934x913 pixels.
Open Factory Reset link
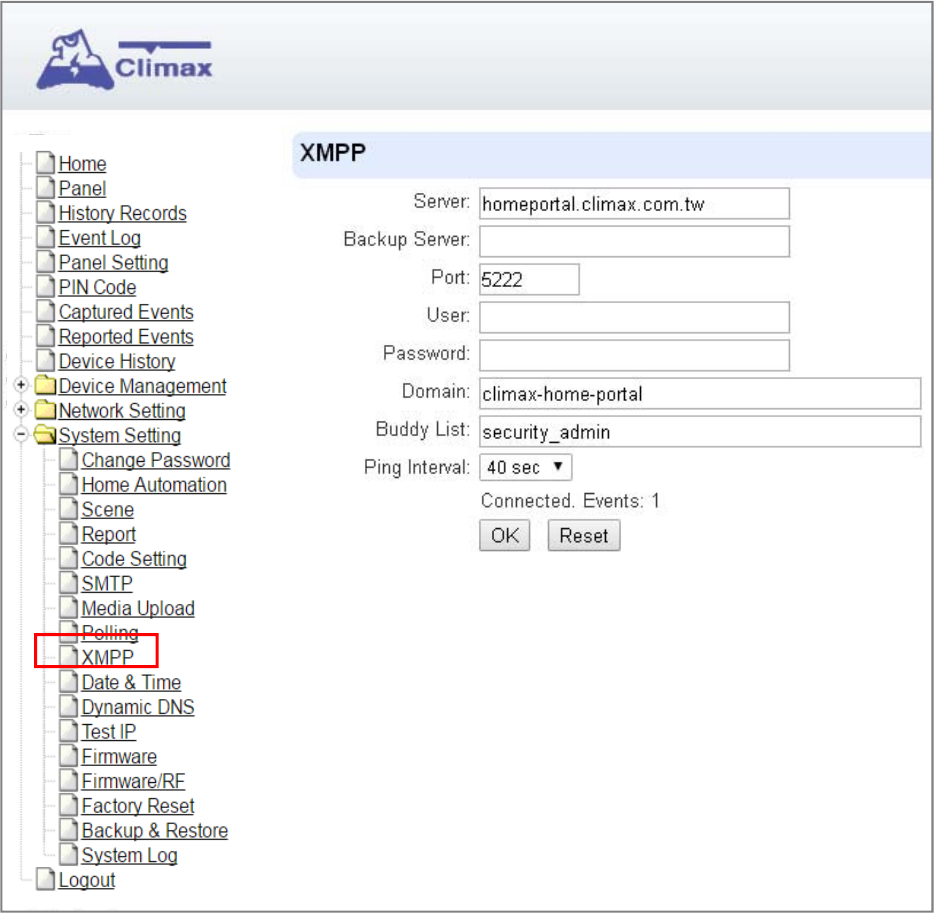click(x=138, y=806)
